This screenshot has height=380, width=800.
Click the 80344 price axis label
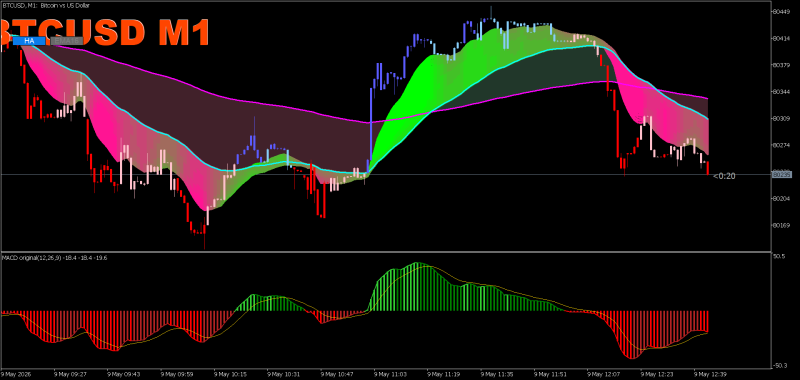(x=782, y=92)
